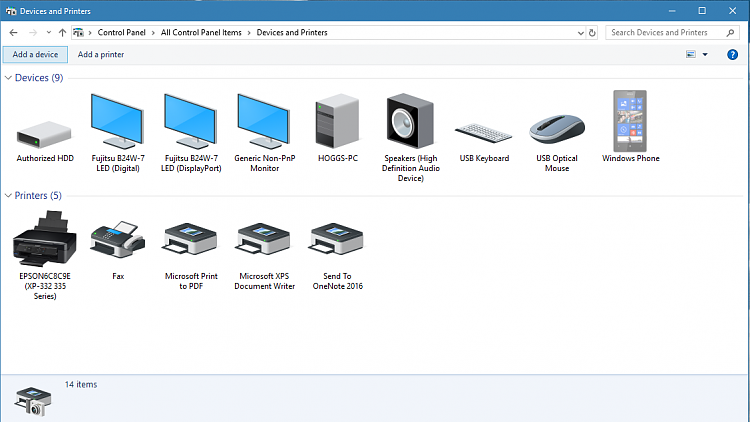Collapse the Printers (5) group
Image resolution: width=750 pixels, height=422 pixels.
point(8,195)
